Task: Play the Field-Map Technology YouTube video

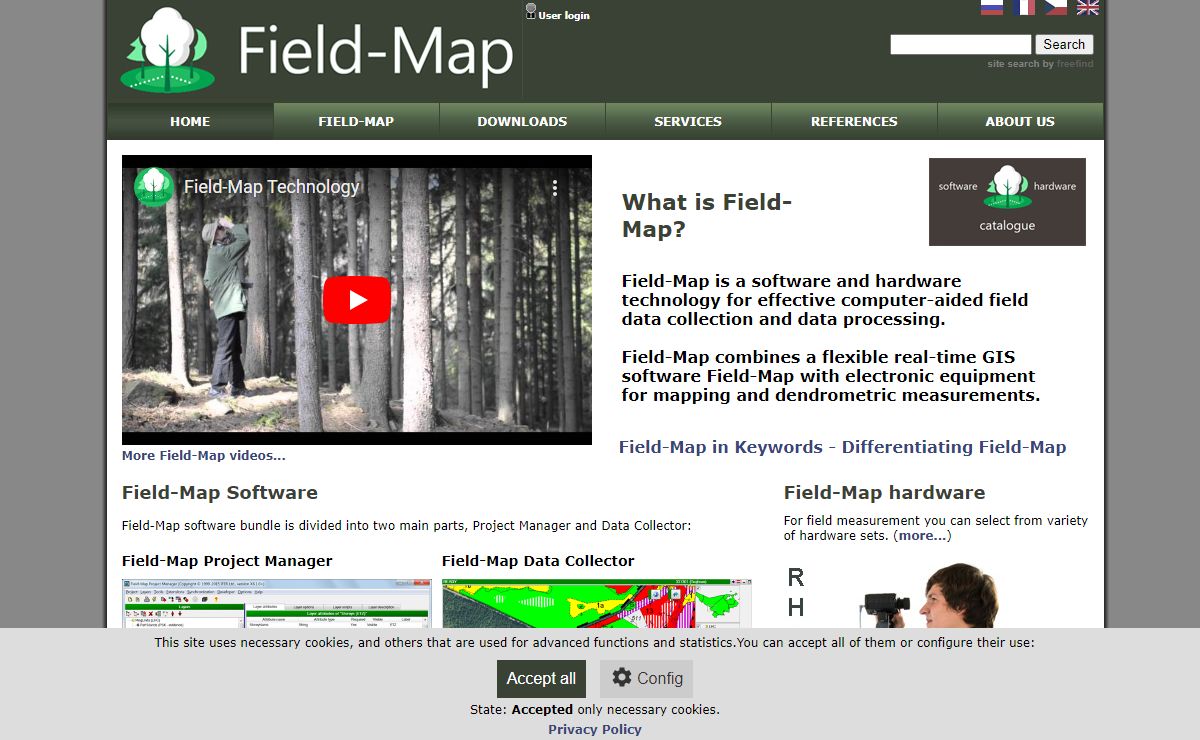Action: pos(357,299)
